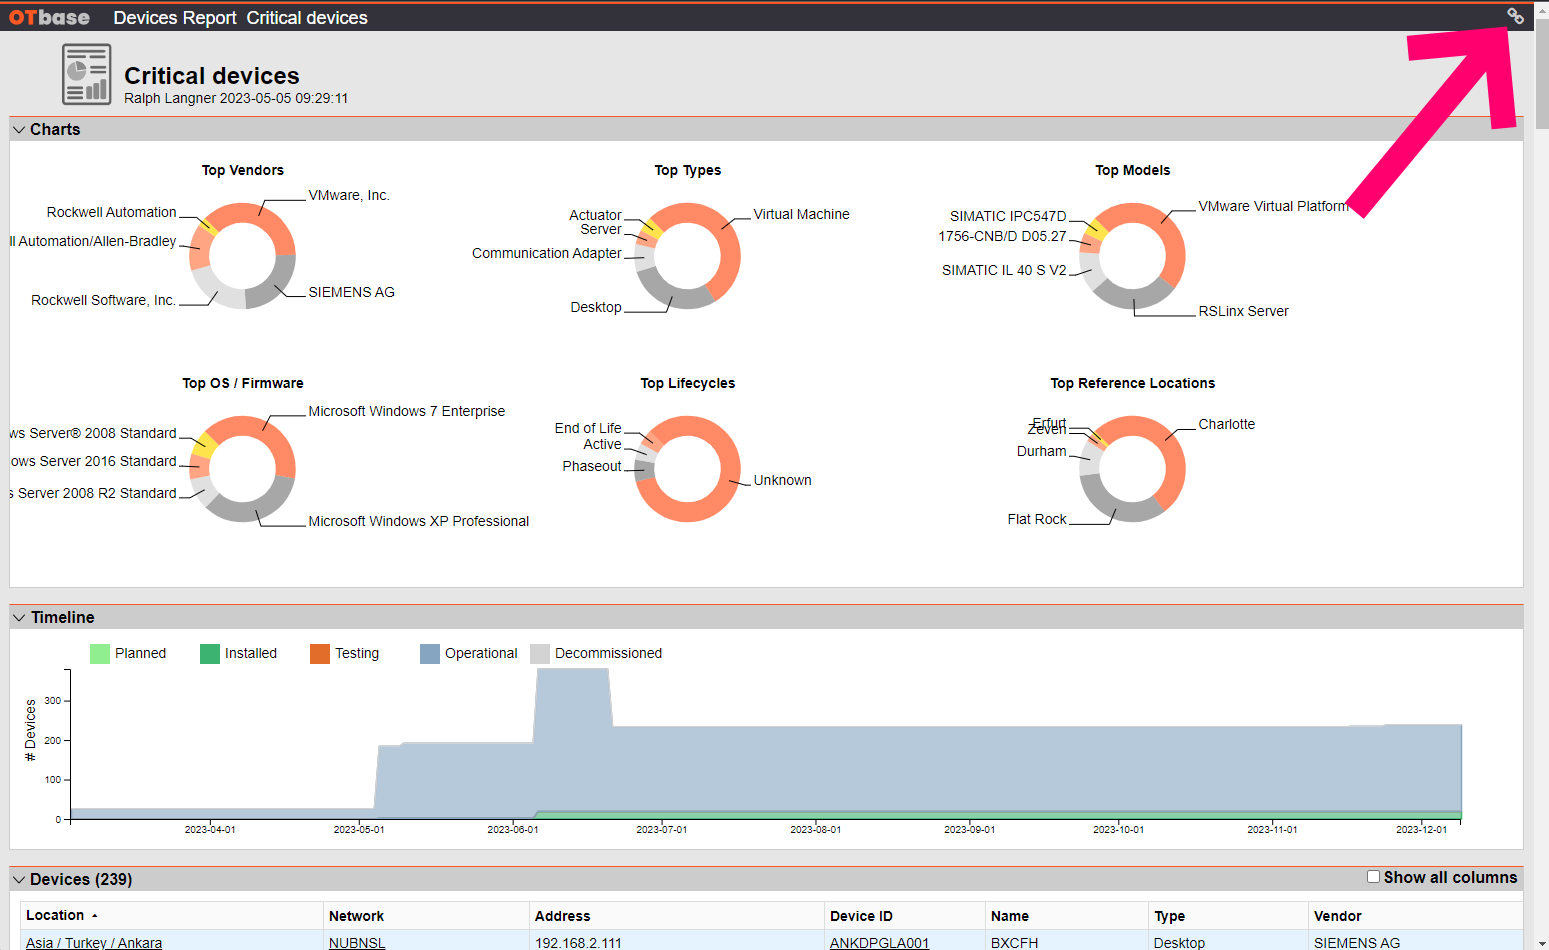Click the 2023-12-01 timeline axis tick
The width and height of the screenshot is (1549, 950).
[1421, 829]
